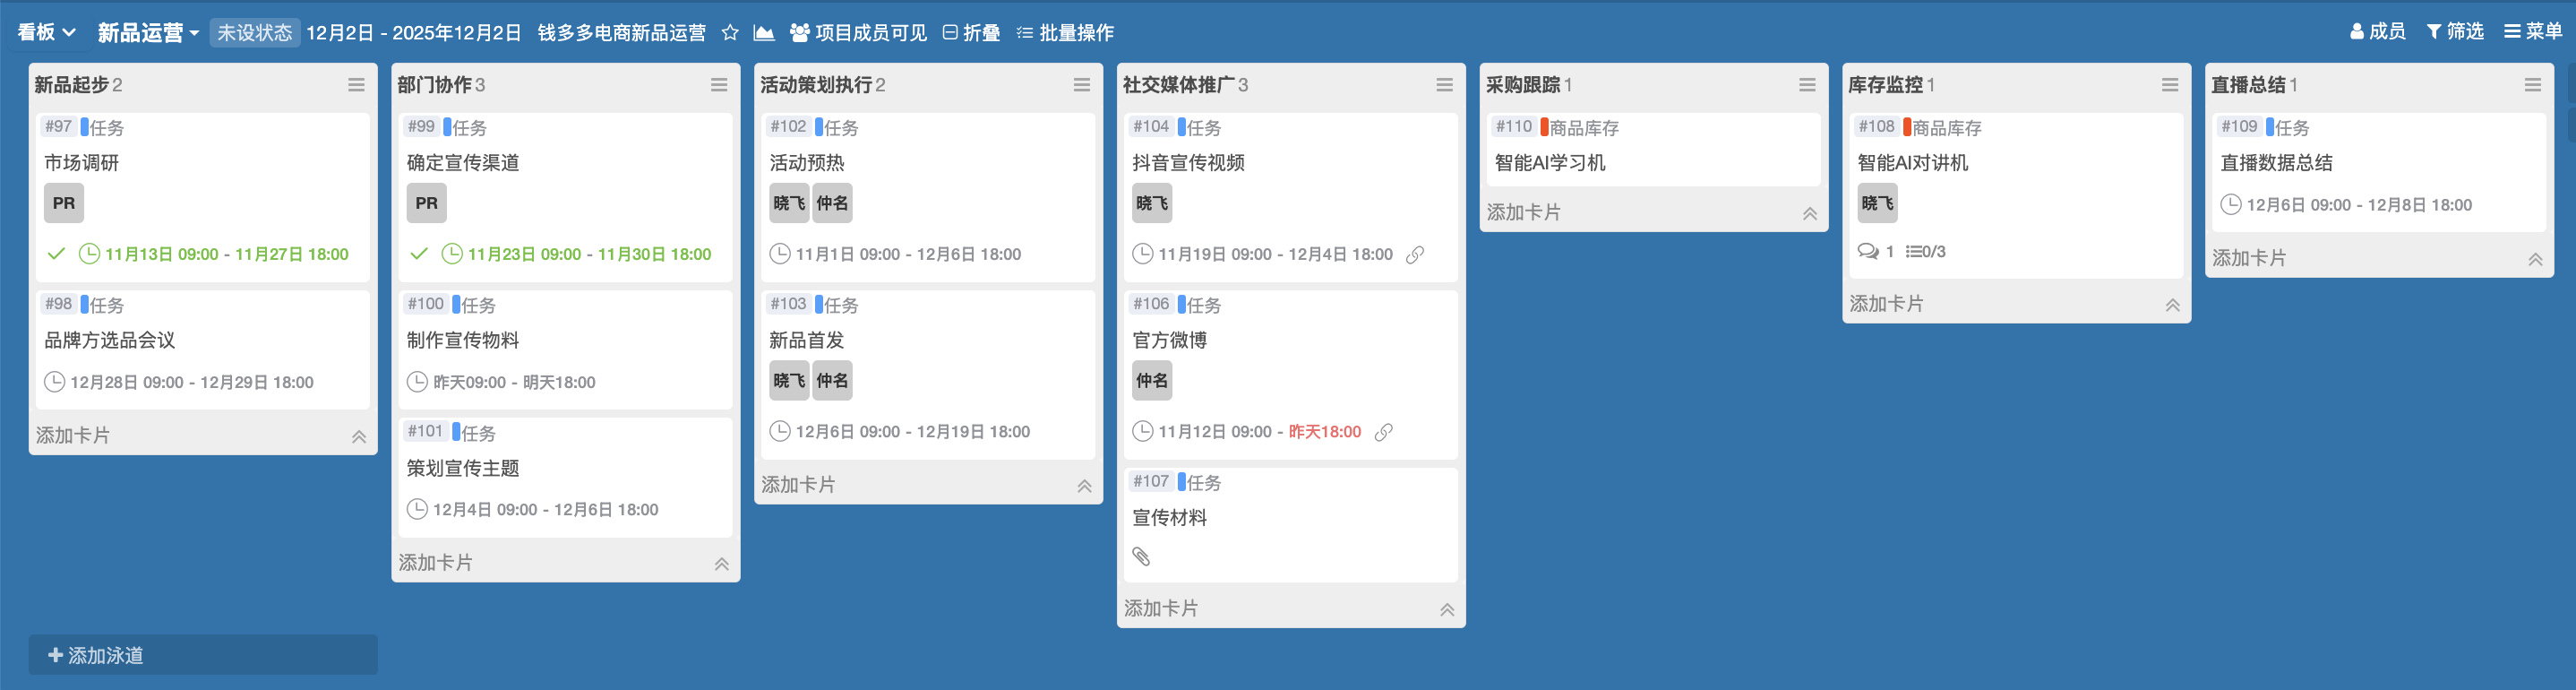Star the 新品运营 board

tap(730, 33)
